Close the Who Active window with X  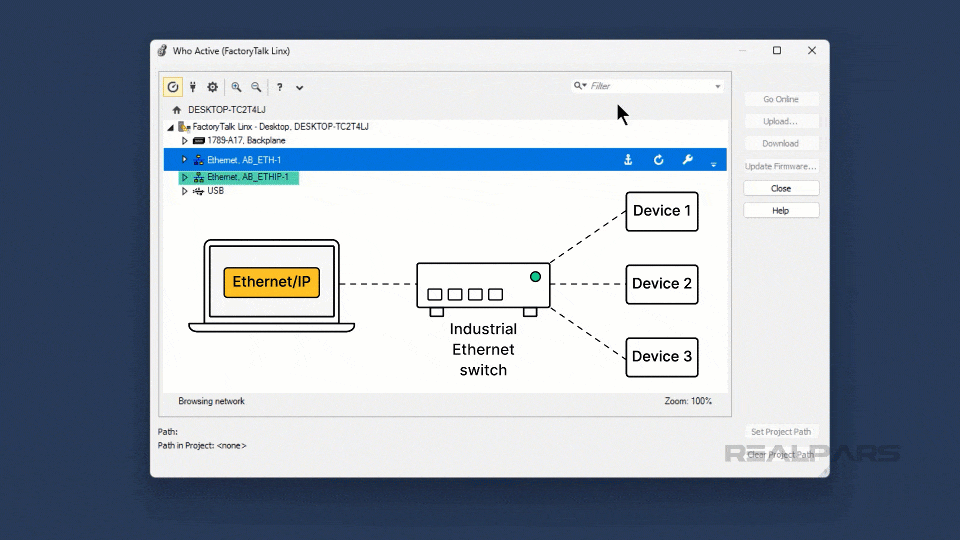tap(812, 50)
